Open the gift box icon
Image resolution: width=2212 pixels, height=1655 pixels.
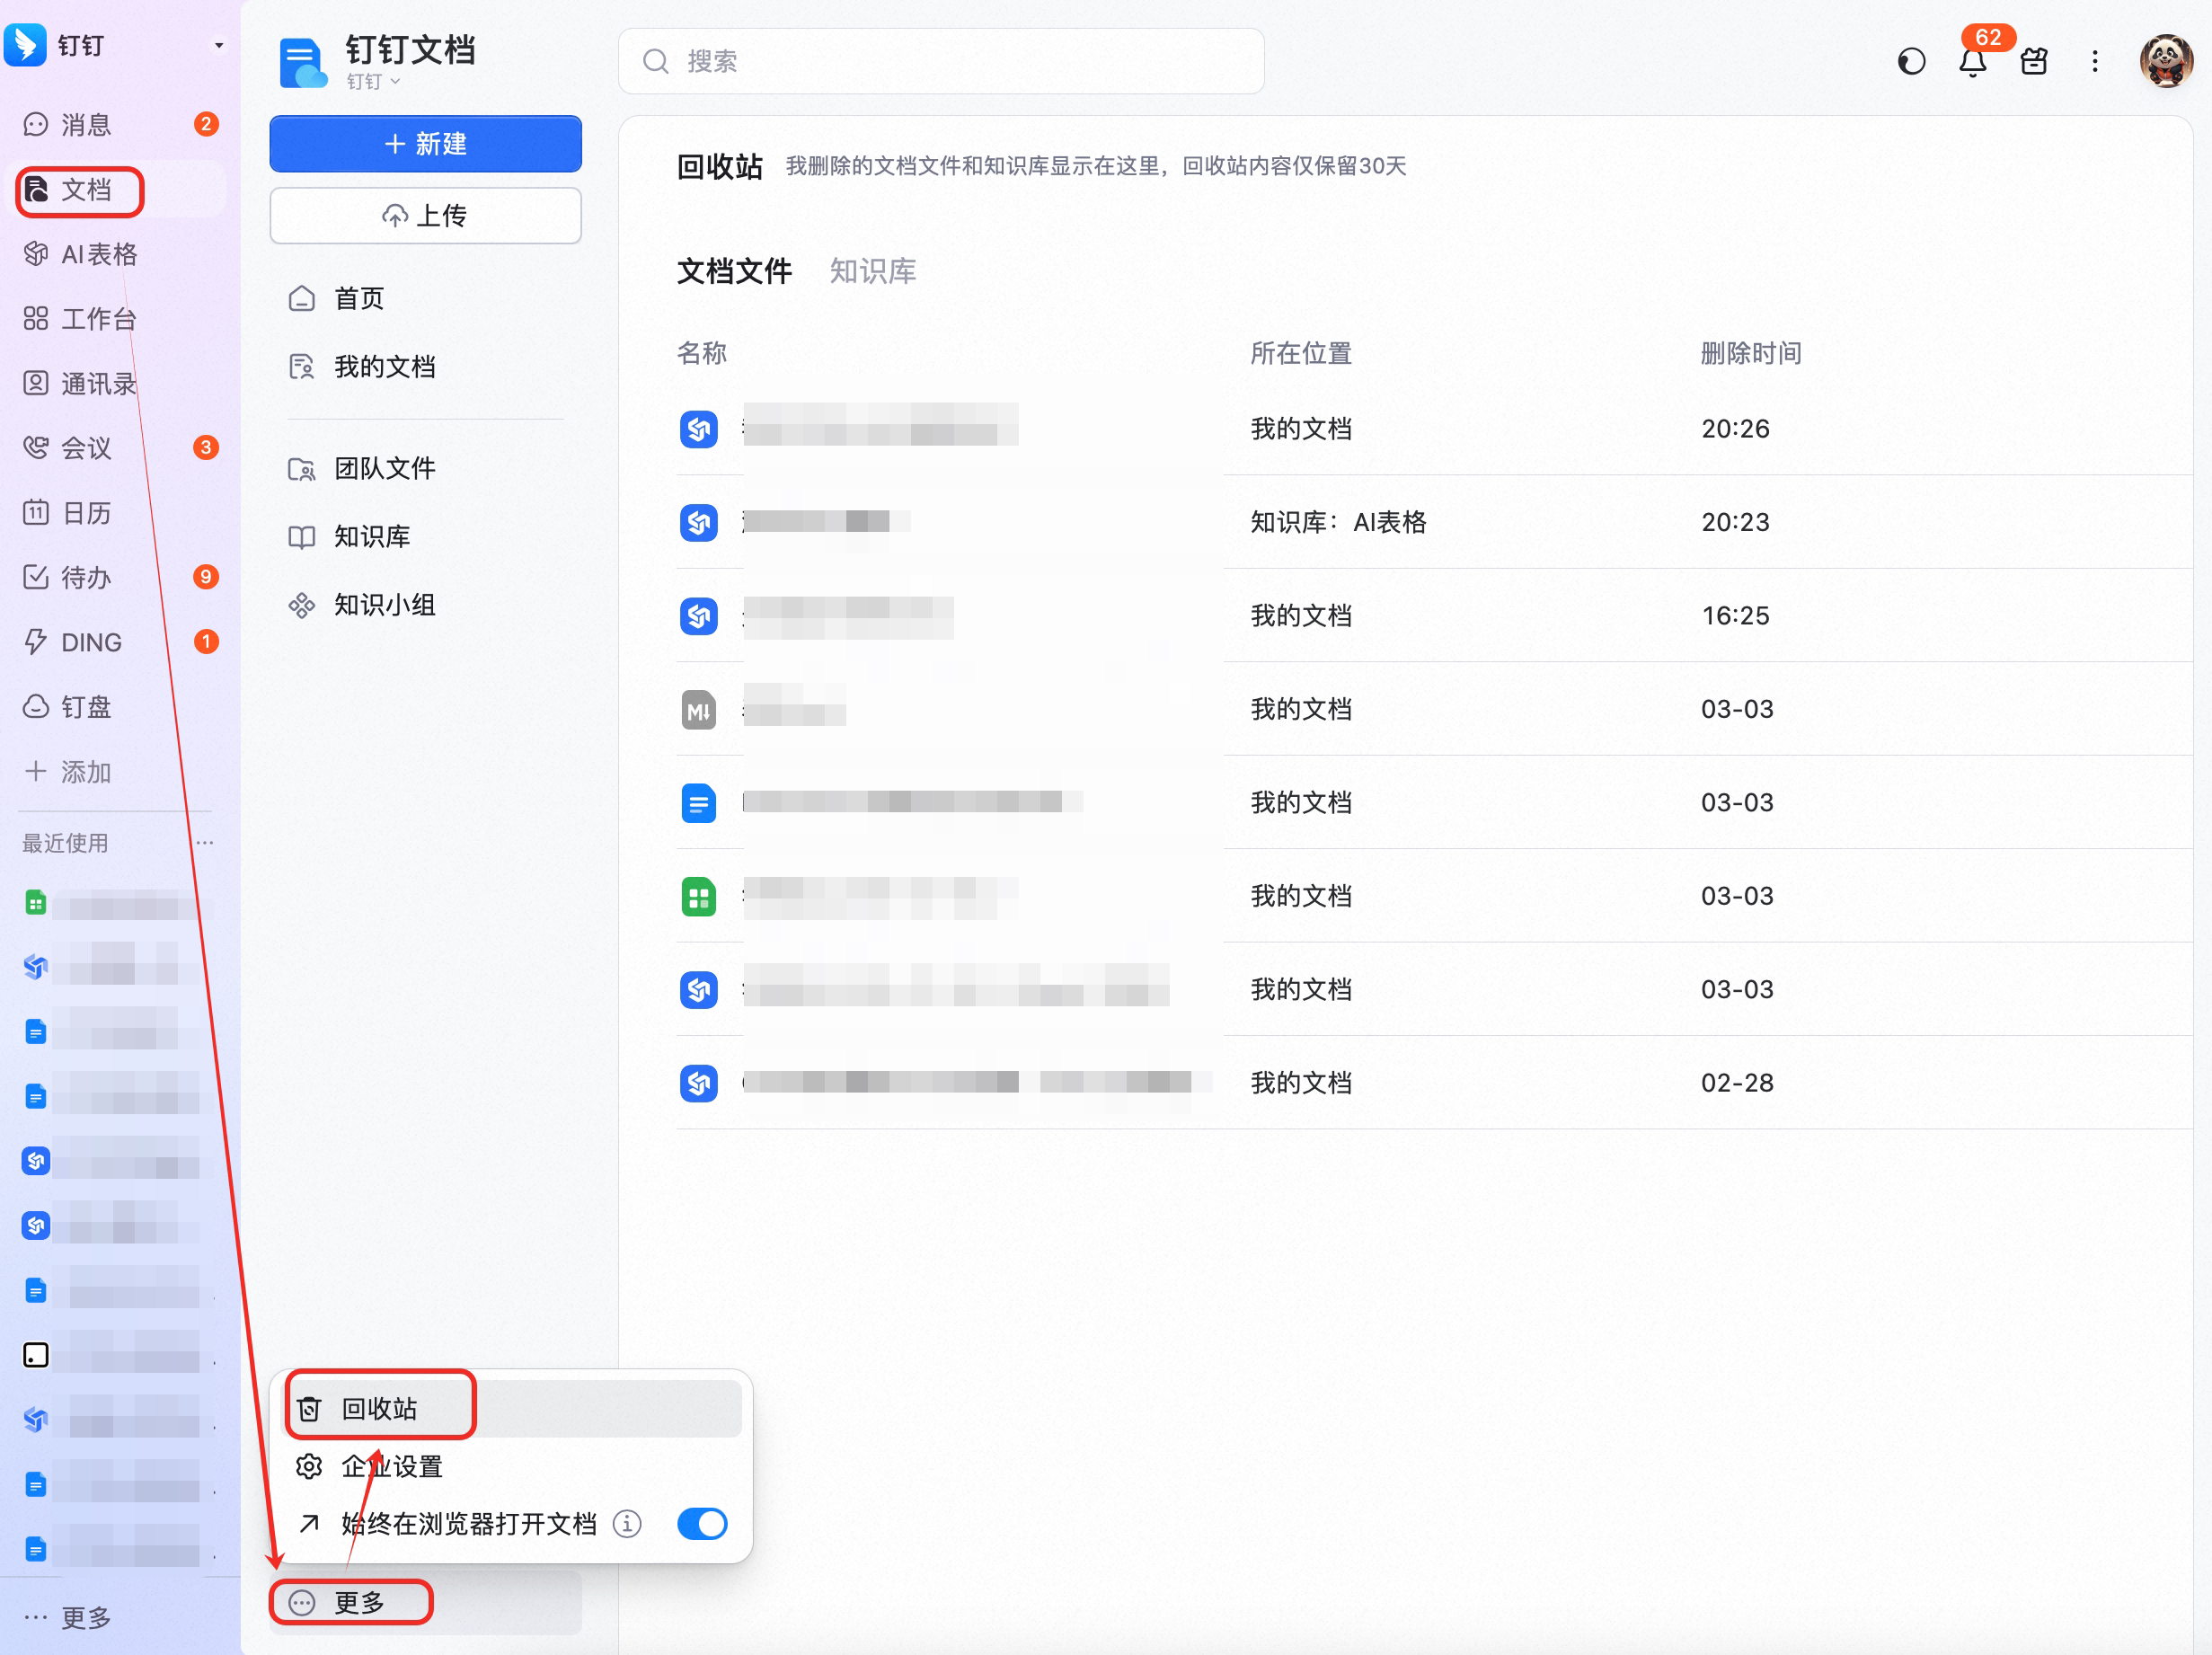pos(2034,62)
